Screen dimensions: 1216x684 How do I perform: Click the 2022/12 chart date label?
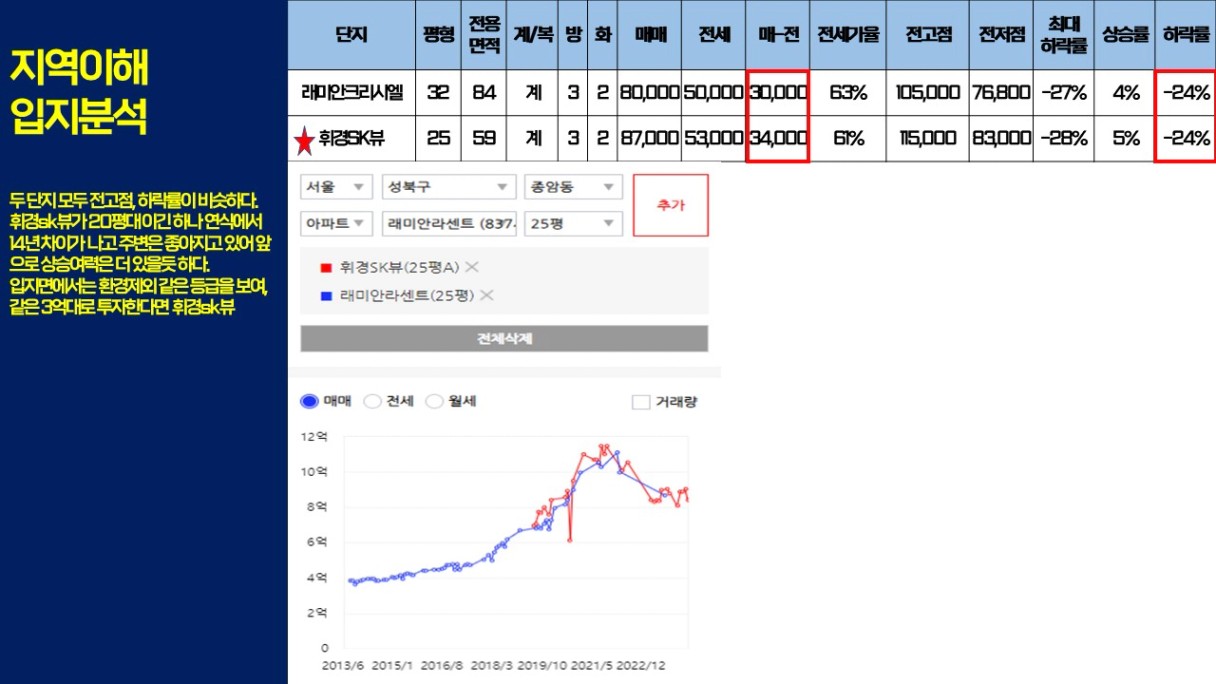coord(641,665)
